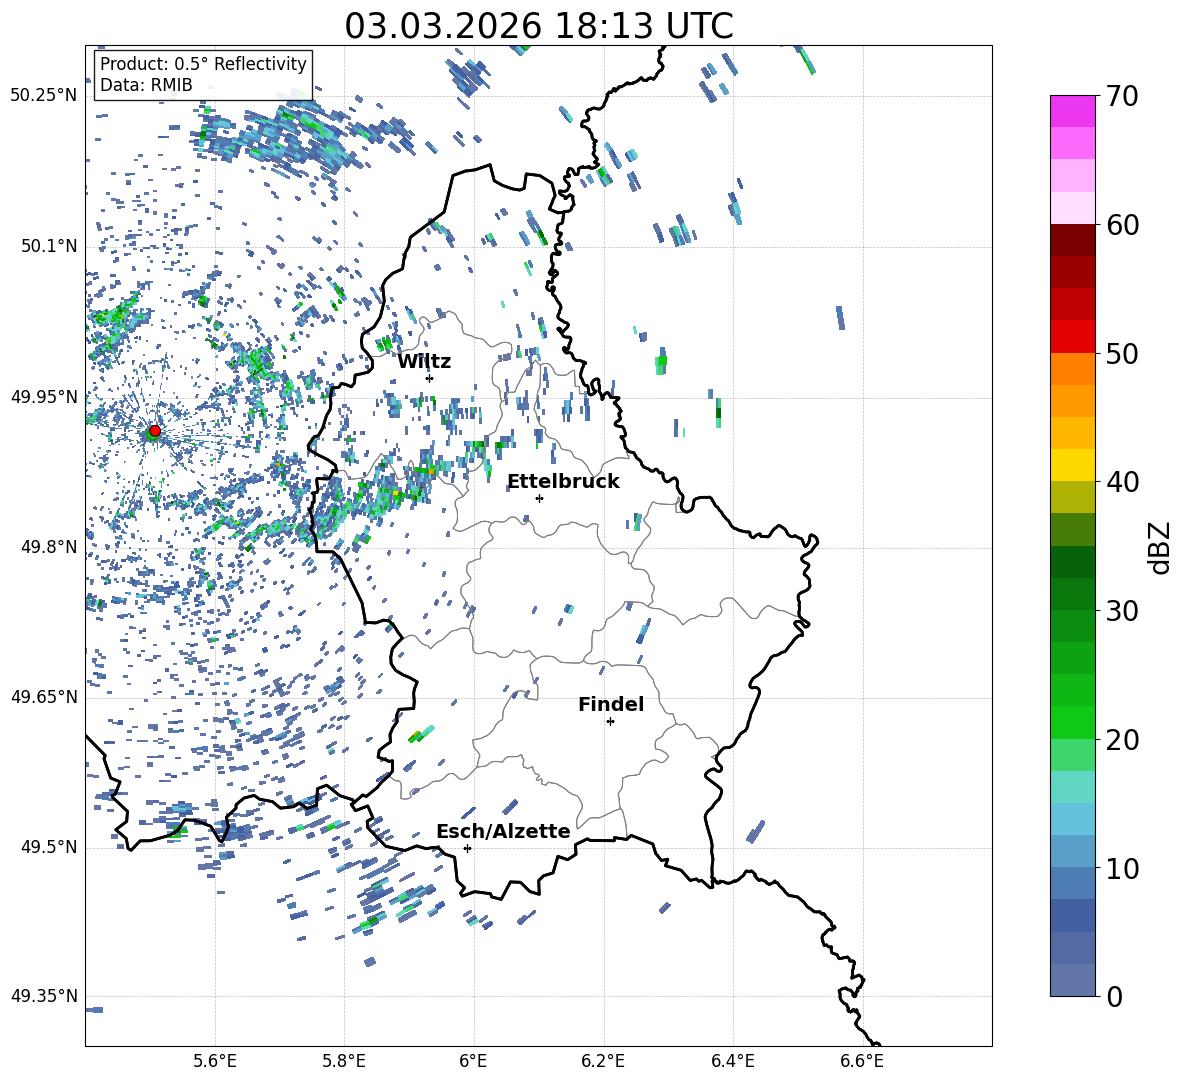1184x1081 pixels.
Task: Select the Esch/Alzette station cross marker
Action: click(467, 848)
